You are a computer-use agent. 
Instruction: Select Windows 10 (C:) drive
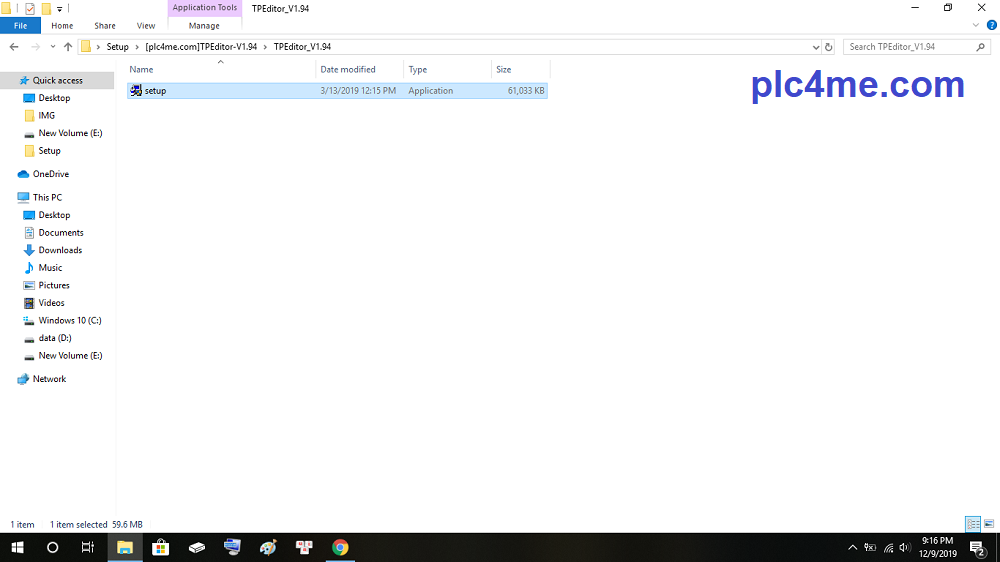69,320
